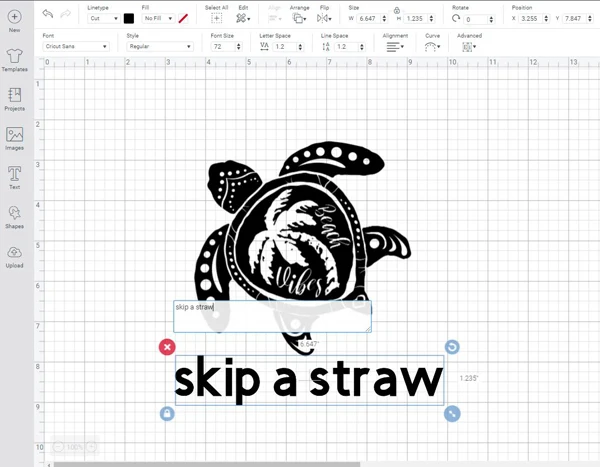Click the Font Size 72 field
This screenshot has width=600, height=467.
[223, 47]
